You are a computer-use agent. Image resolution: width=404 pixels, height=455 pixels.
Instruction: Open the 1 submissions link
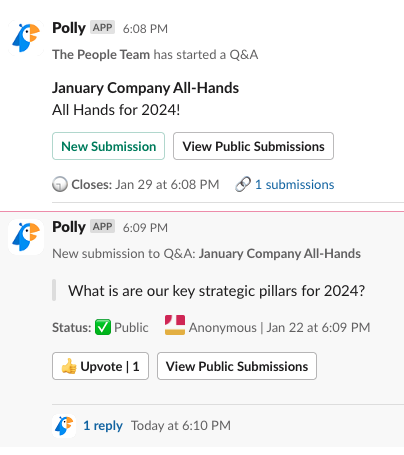tap(295, 184)
